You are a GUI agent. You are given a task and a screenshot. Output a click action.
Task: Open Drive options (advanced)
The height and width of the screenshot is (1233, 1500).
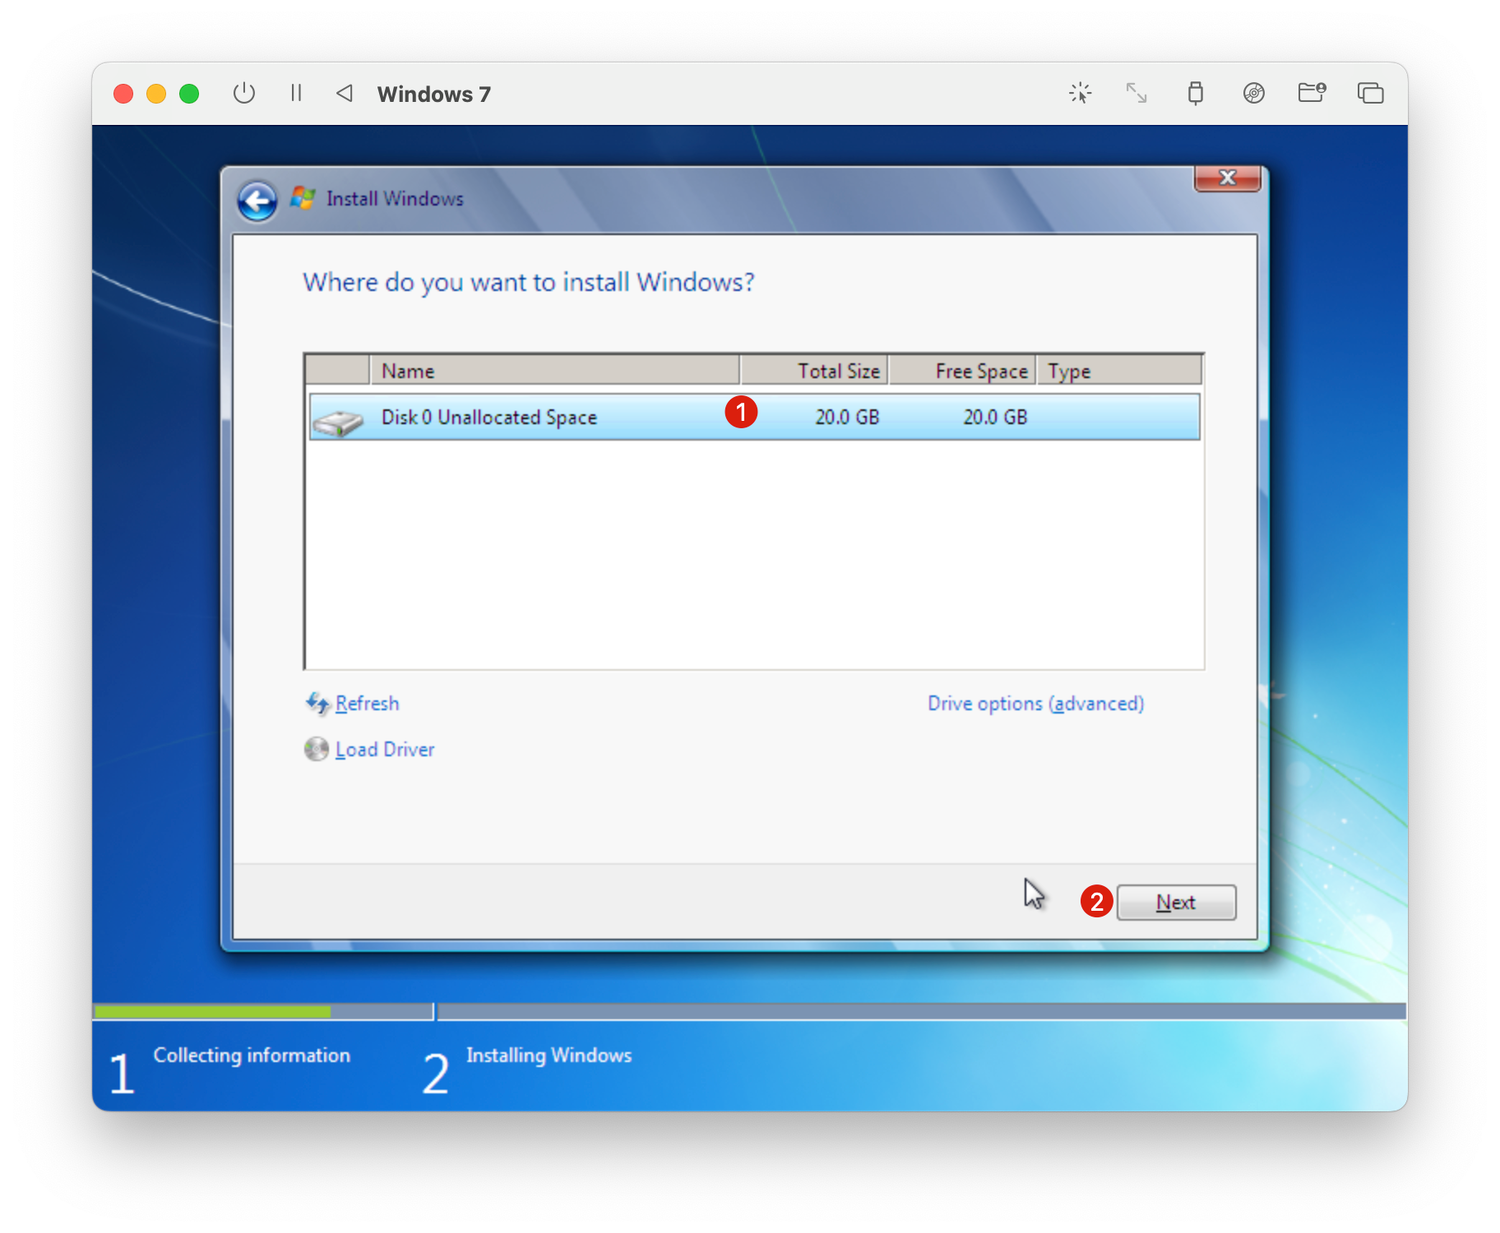(x=1035, y=703)
